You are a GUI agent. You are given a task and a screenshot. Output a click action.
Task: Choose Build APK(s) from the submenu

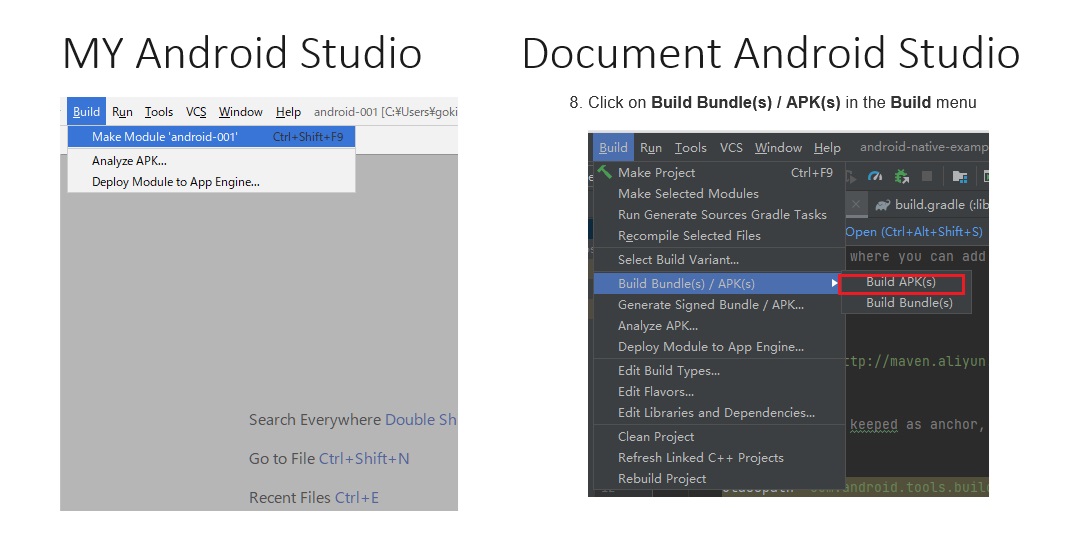pyautogui.click(x=901, y=282)
